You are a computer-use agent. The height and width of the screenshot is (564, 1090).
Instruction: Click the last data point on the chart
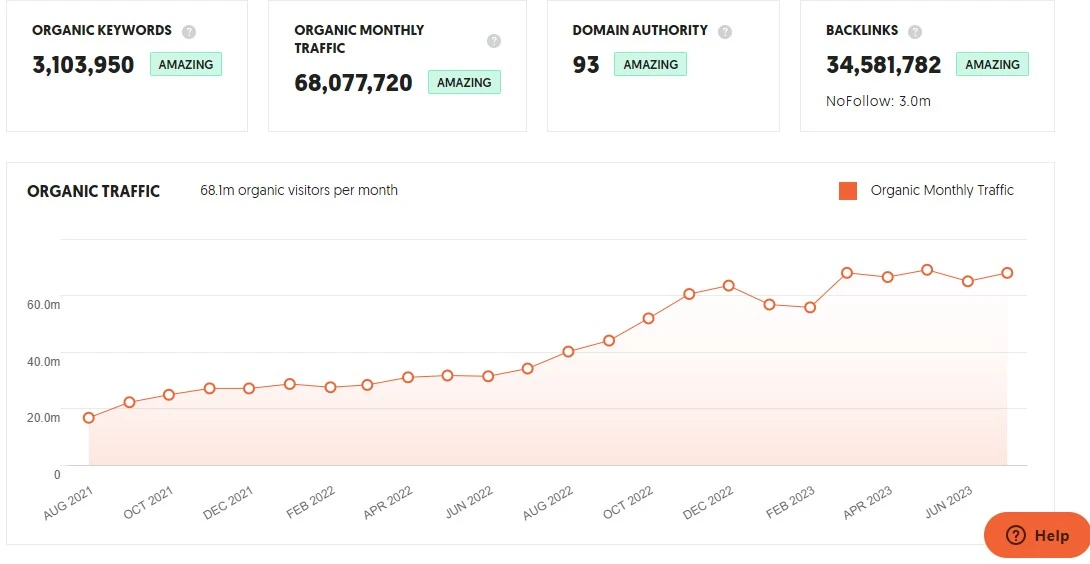pyautogui.click(x=1007, y=273)
